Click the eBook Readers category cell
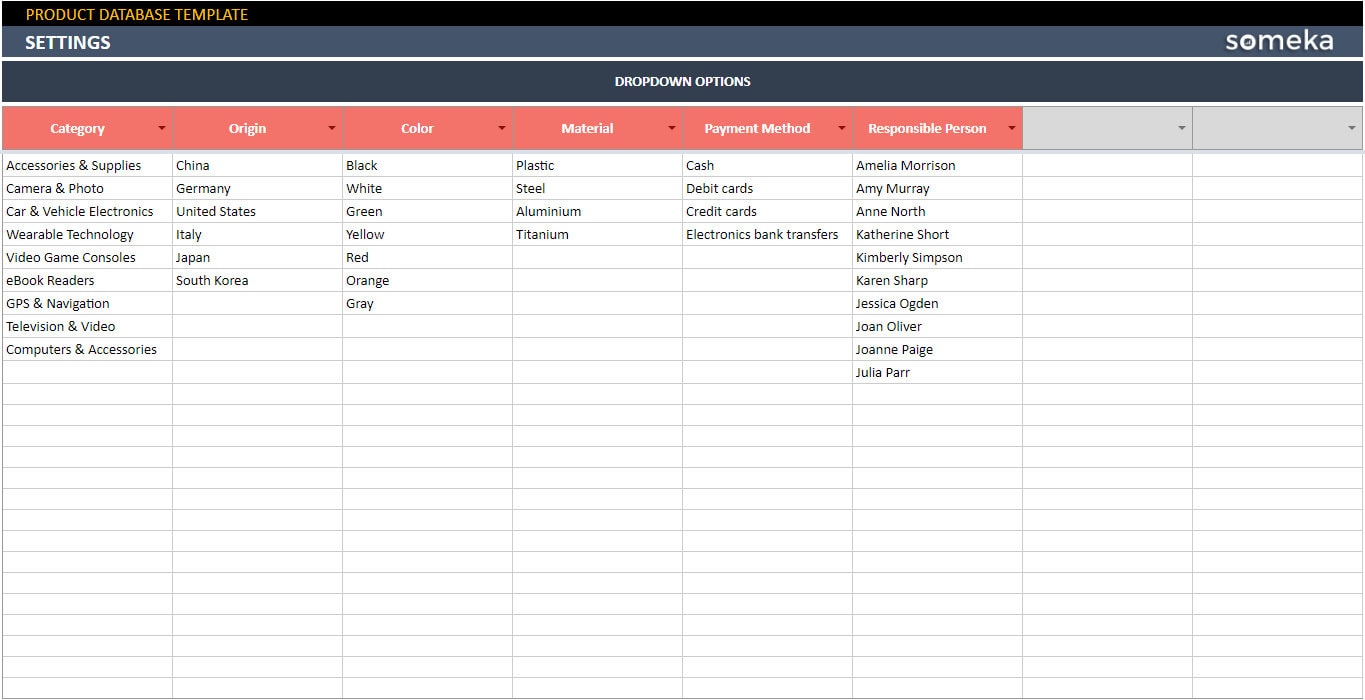The height and width of the screenshot is (700, 1365). pyautogui.click(x=50, y=280)
